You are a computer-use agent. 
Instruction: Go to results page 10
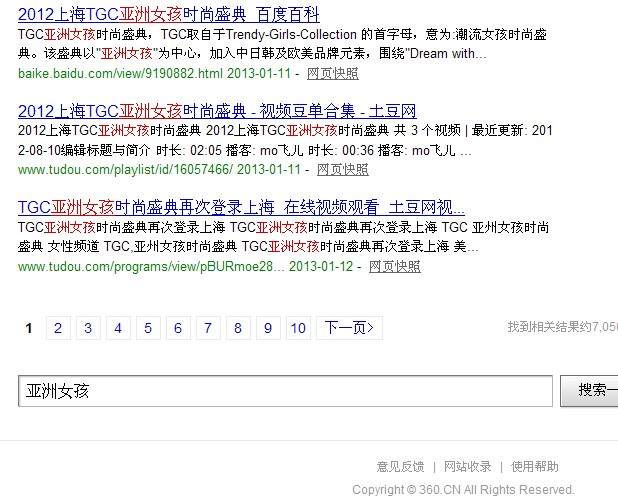click(298, 328)
